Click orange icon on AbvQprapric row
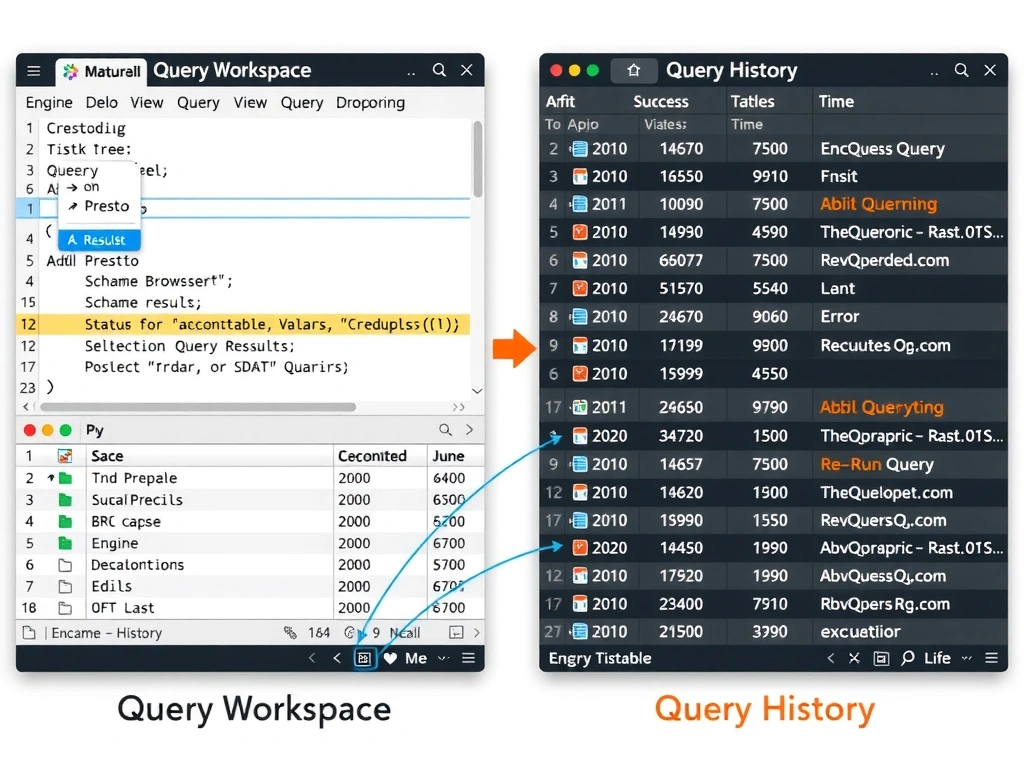1024x768 pixels. (579, 548)
